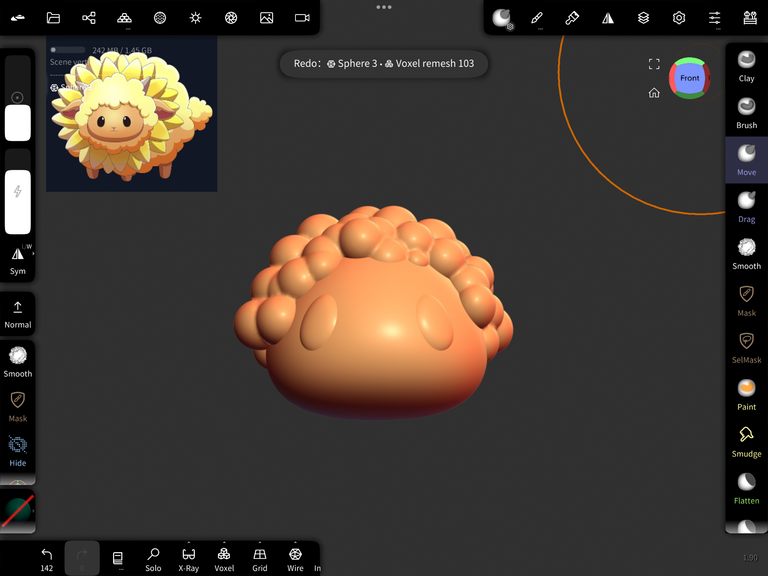This screenshot has height=576, width=768.
Task: Select the Mask tool in right toolbar
Action: [746, 302]
